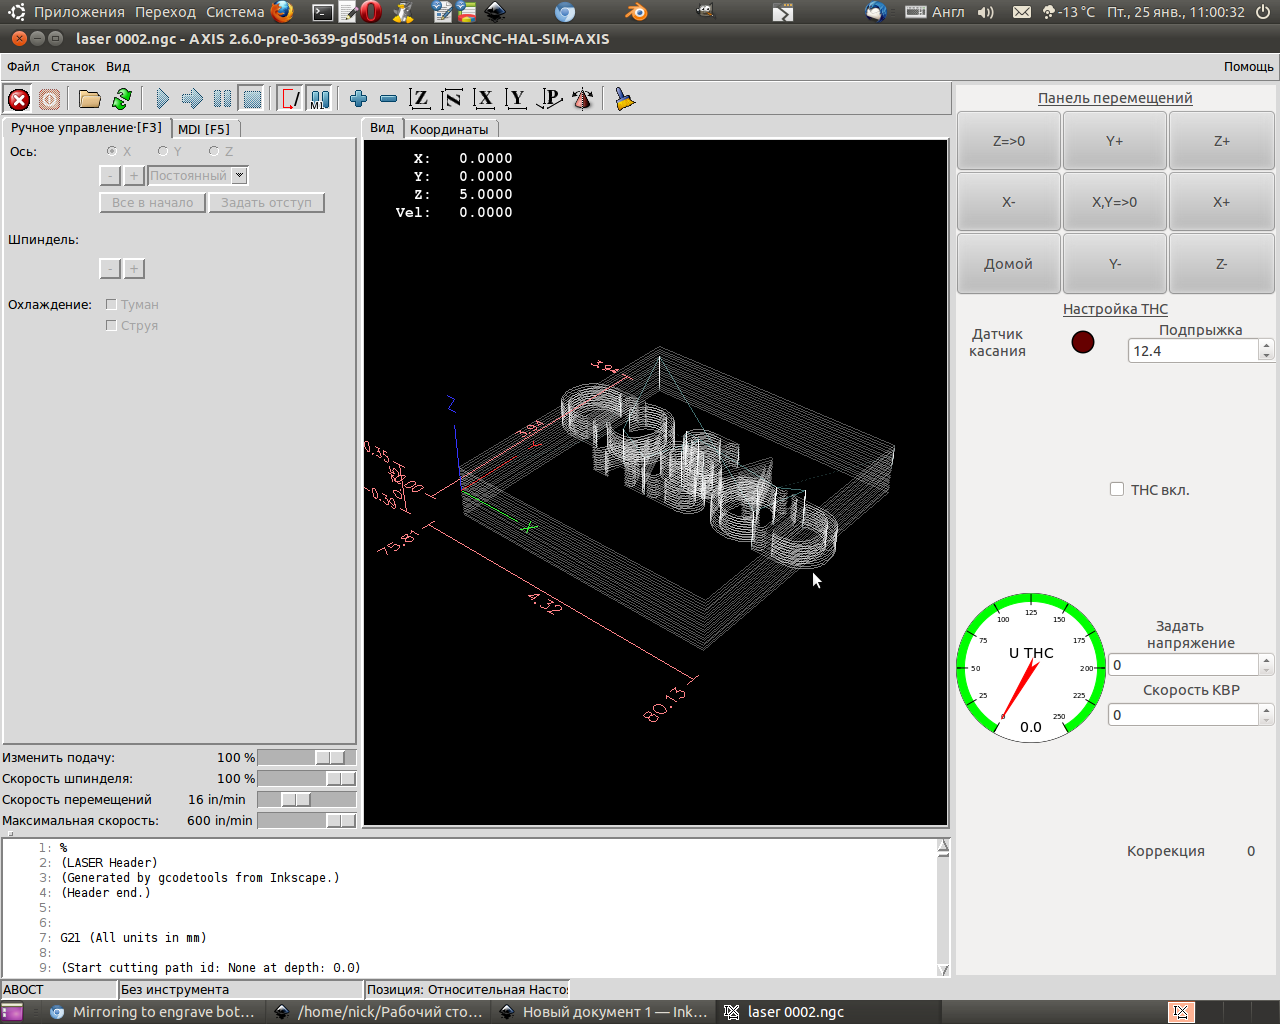Switch to the MDI [F5] tab
This screenshot has height=1024, width=1280.
click(x=204, y=129)
